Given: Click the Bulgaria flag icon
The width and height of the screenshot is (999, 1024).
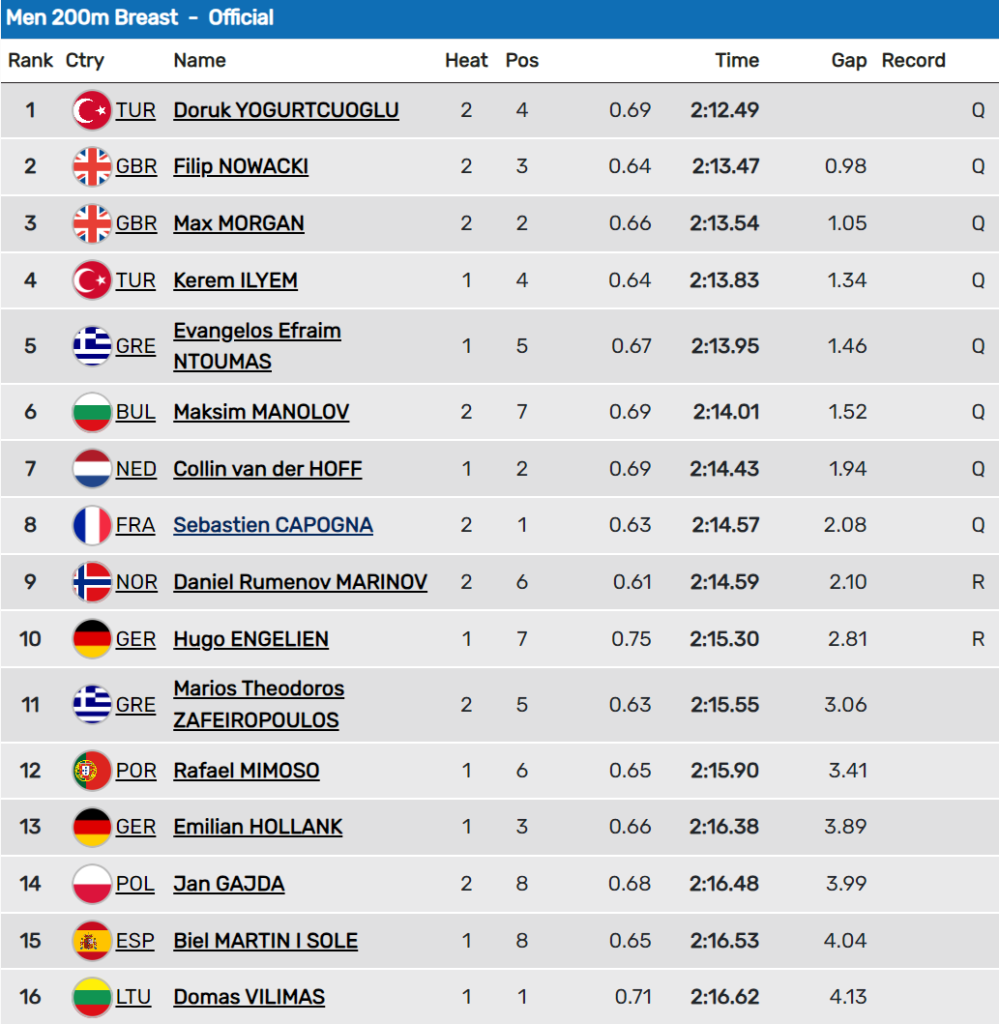Looking at the screenshot, I should (x=92, y=412).
